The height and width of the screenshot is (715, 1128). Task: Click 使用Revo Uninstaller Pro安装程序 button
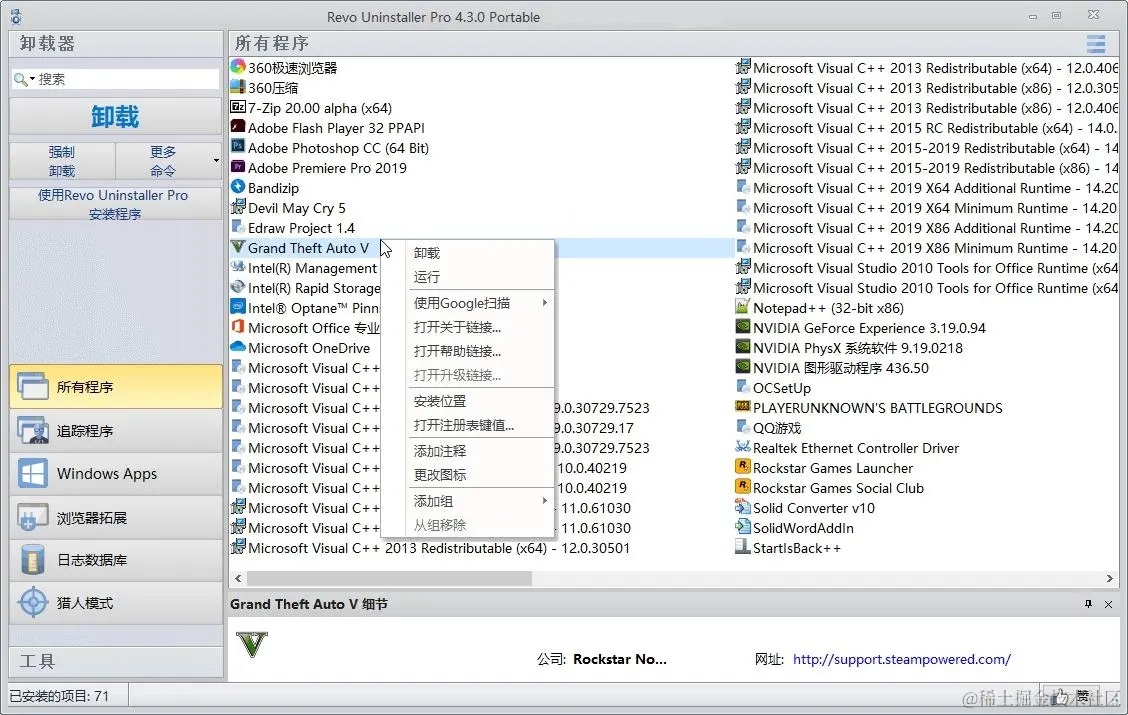tap(115, 204)
